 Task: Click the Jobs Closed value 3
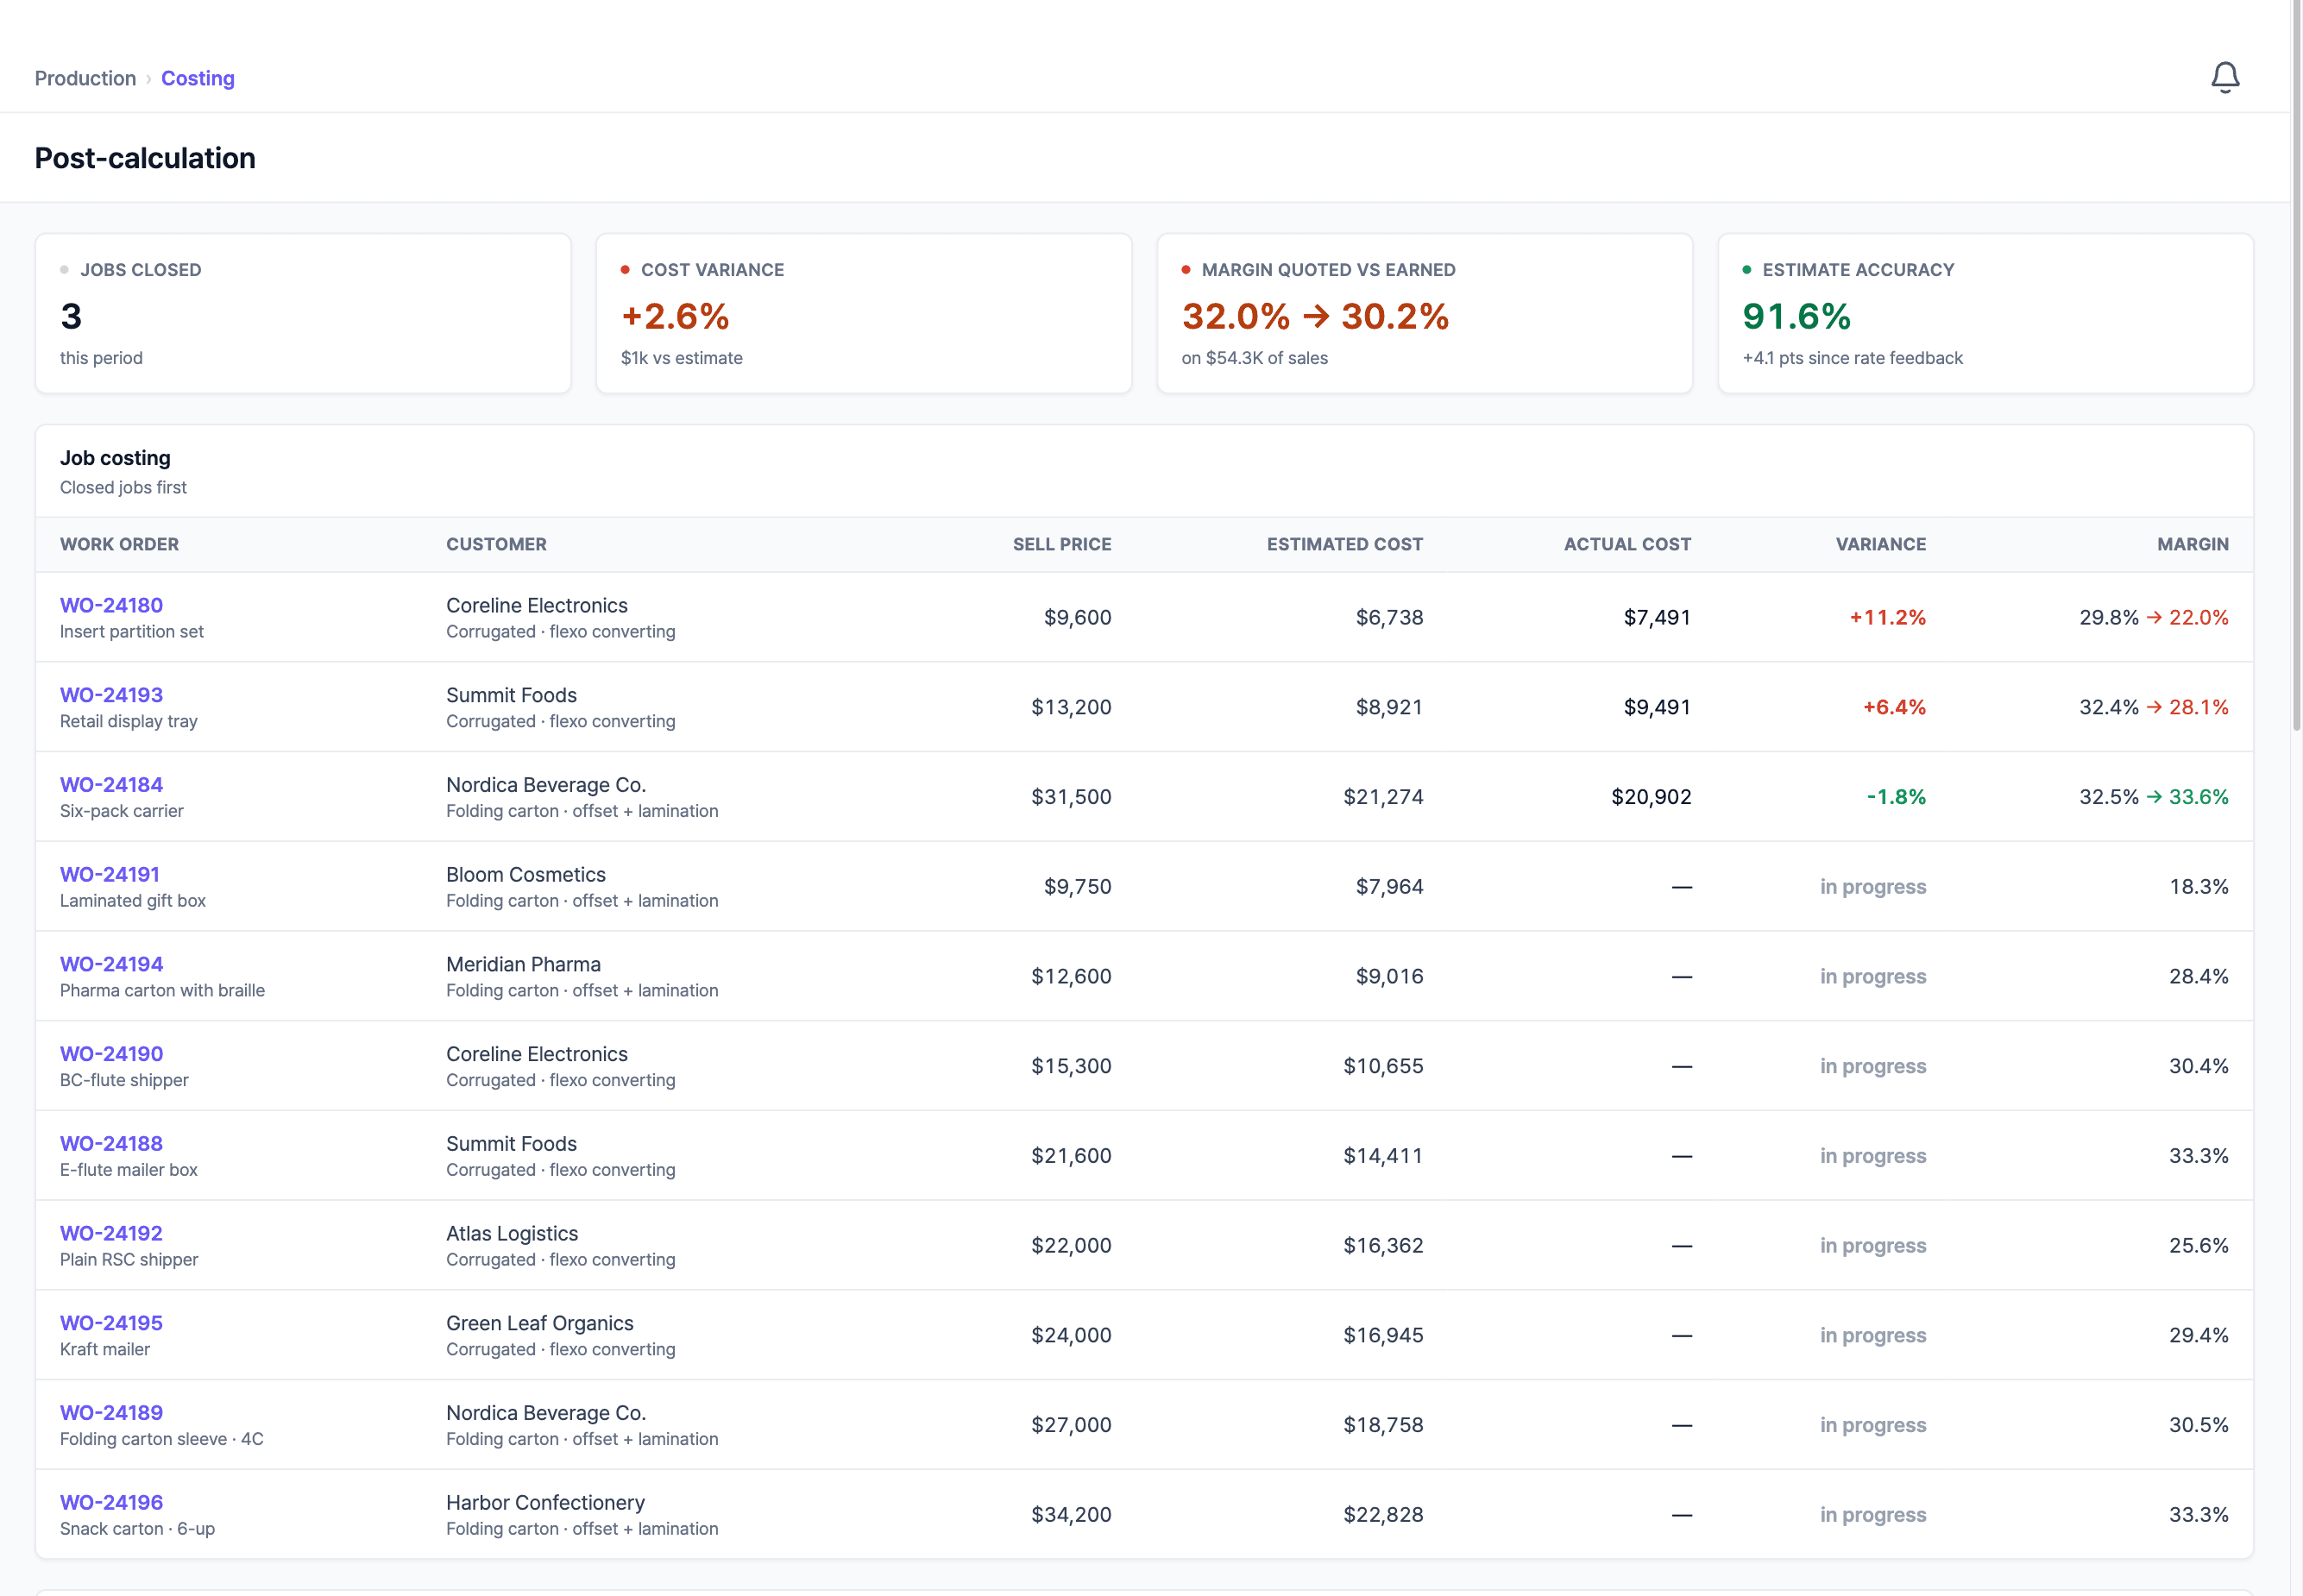pyautogui.click(x=71, y=316)
